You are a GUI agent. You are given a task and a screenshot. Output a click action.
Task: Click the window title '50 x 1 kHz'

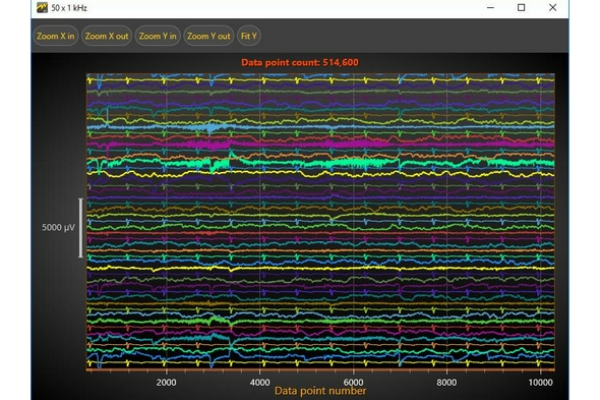click(x=71, y=7)
